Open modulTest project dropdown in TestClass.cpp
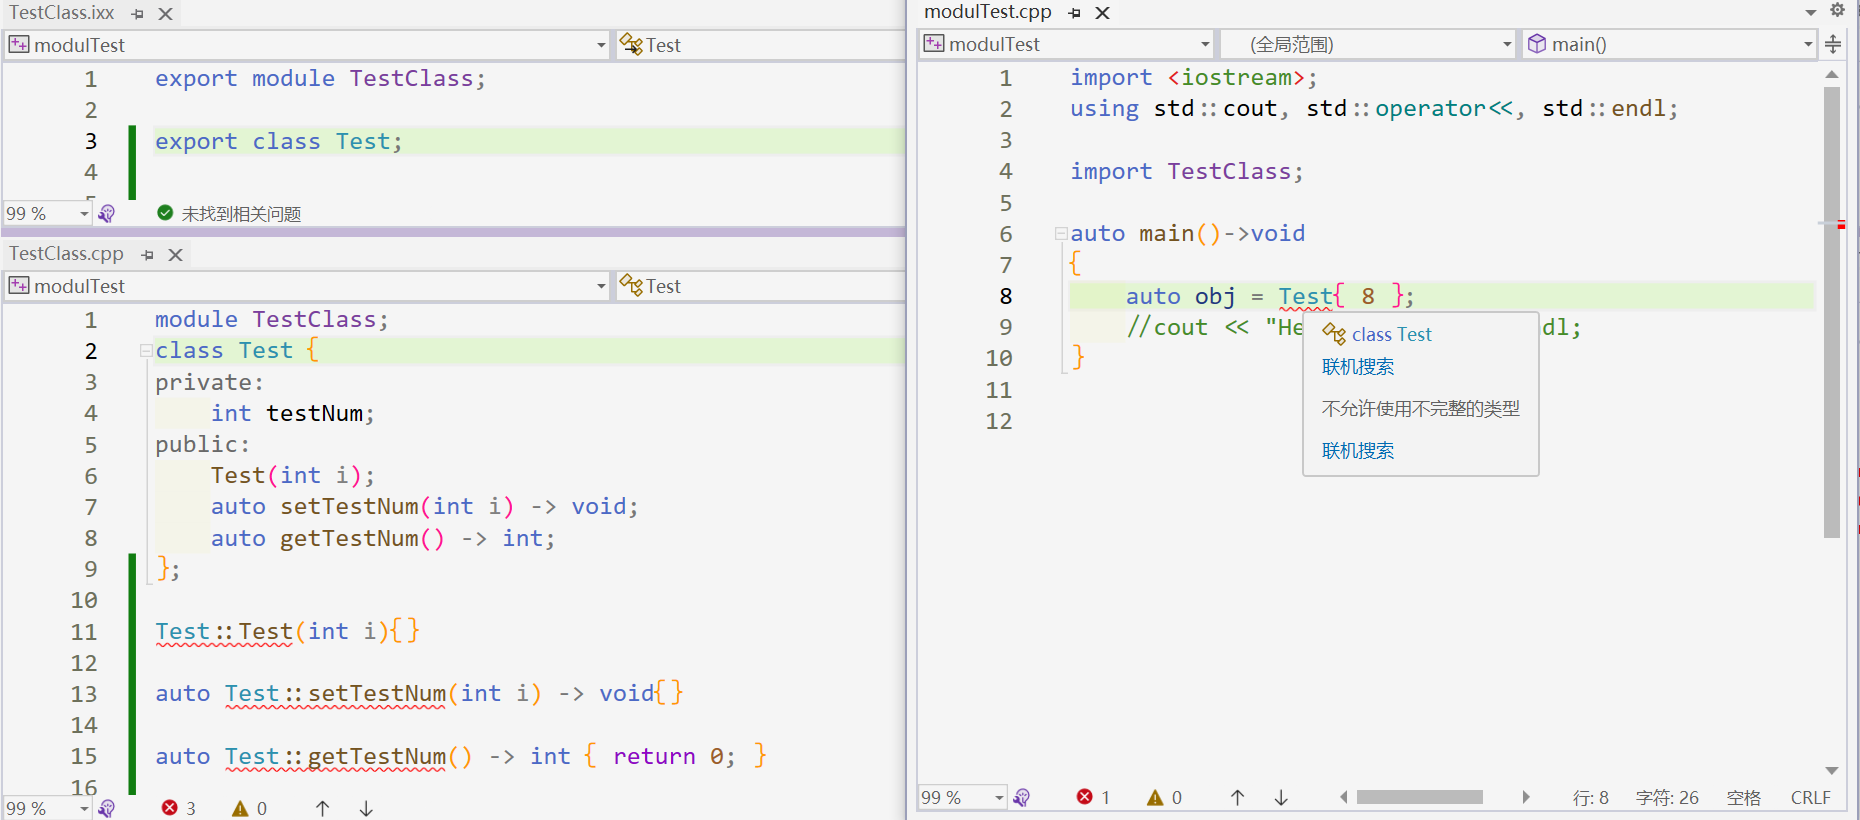The width and height of the screenshot is (1860, 820). tap(308, 286)
